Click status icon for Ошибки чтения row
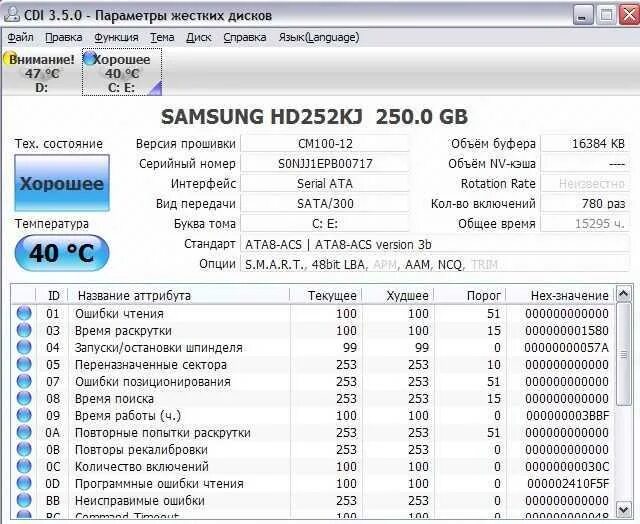 tap(24, 313)
